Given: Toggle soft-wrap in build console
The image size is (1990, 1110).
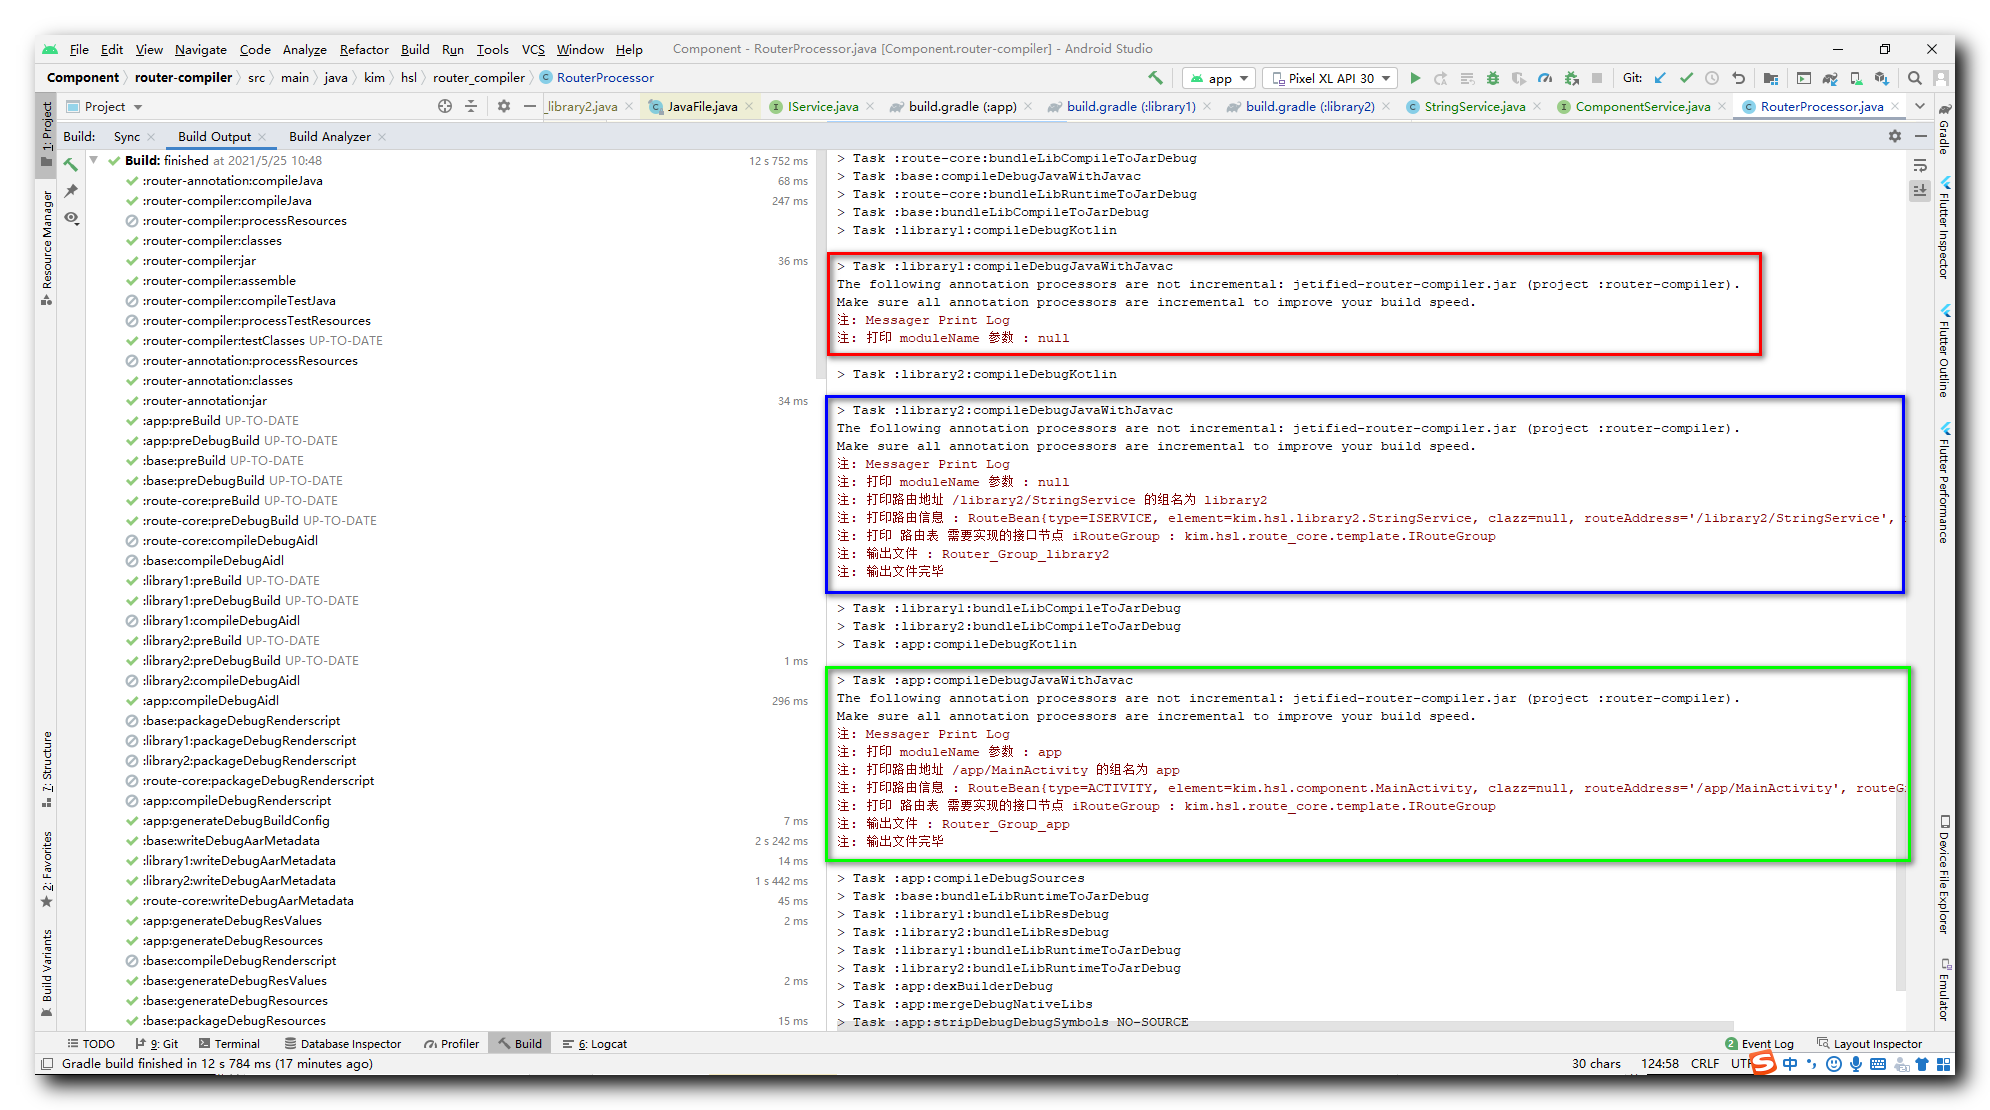Looking at the screenshot, I should tap(1919, 166).
